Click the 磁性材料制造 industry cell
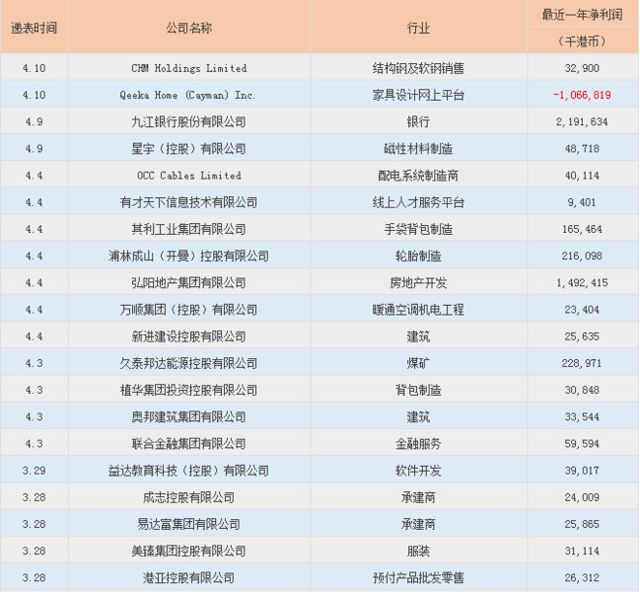 coord(418,149)
